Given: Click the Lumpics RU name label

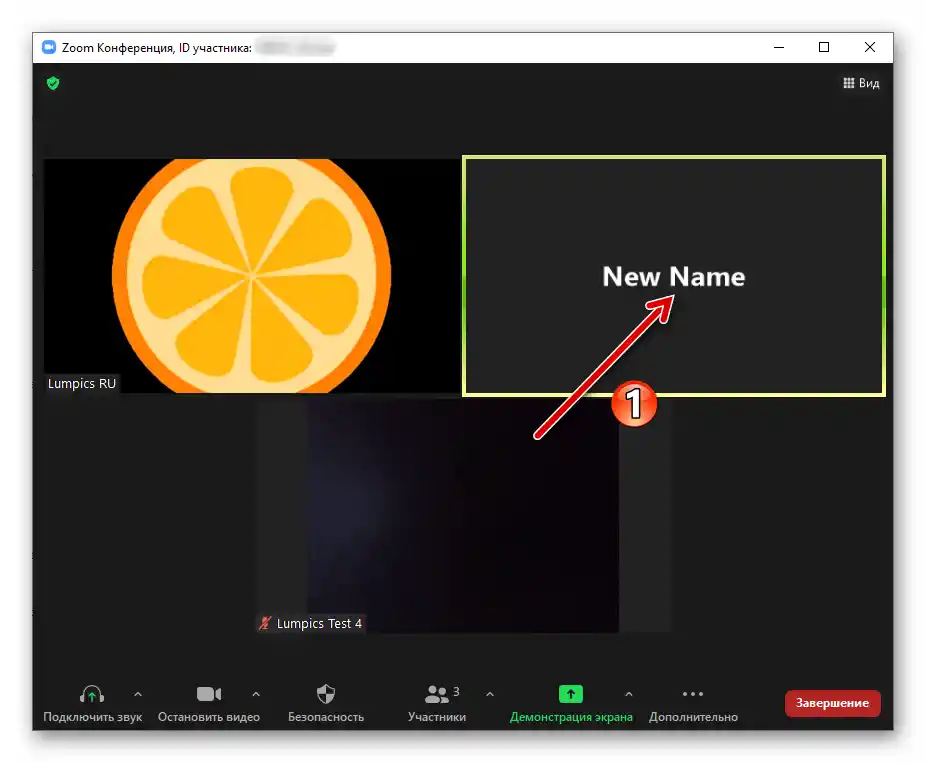Looking at the screenshot, I should point(82,383).
